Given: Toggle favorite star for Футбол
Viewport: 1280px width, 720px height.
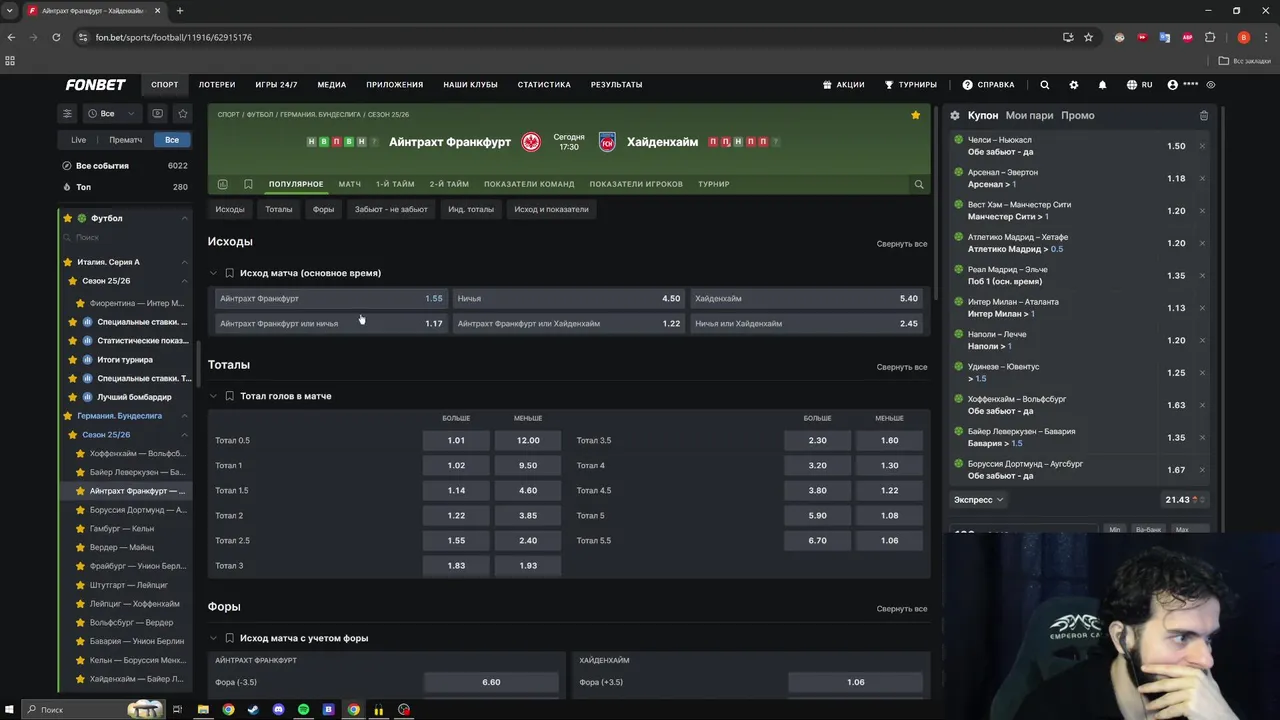Looking at the screenshot, I should 68,218.
